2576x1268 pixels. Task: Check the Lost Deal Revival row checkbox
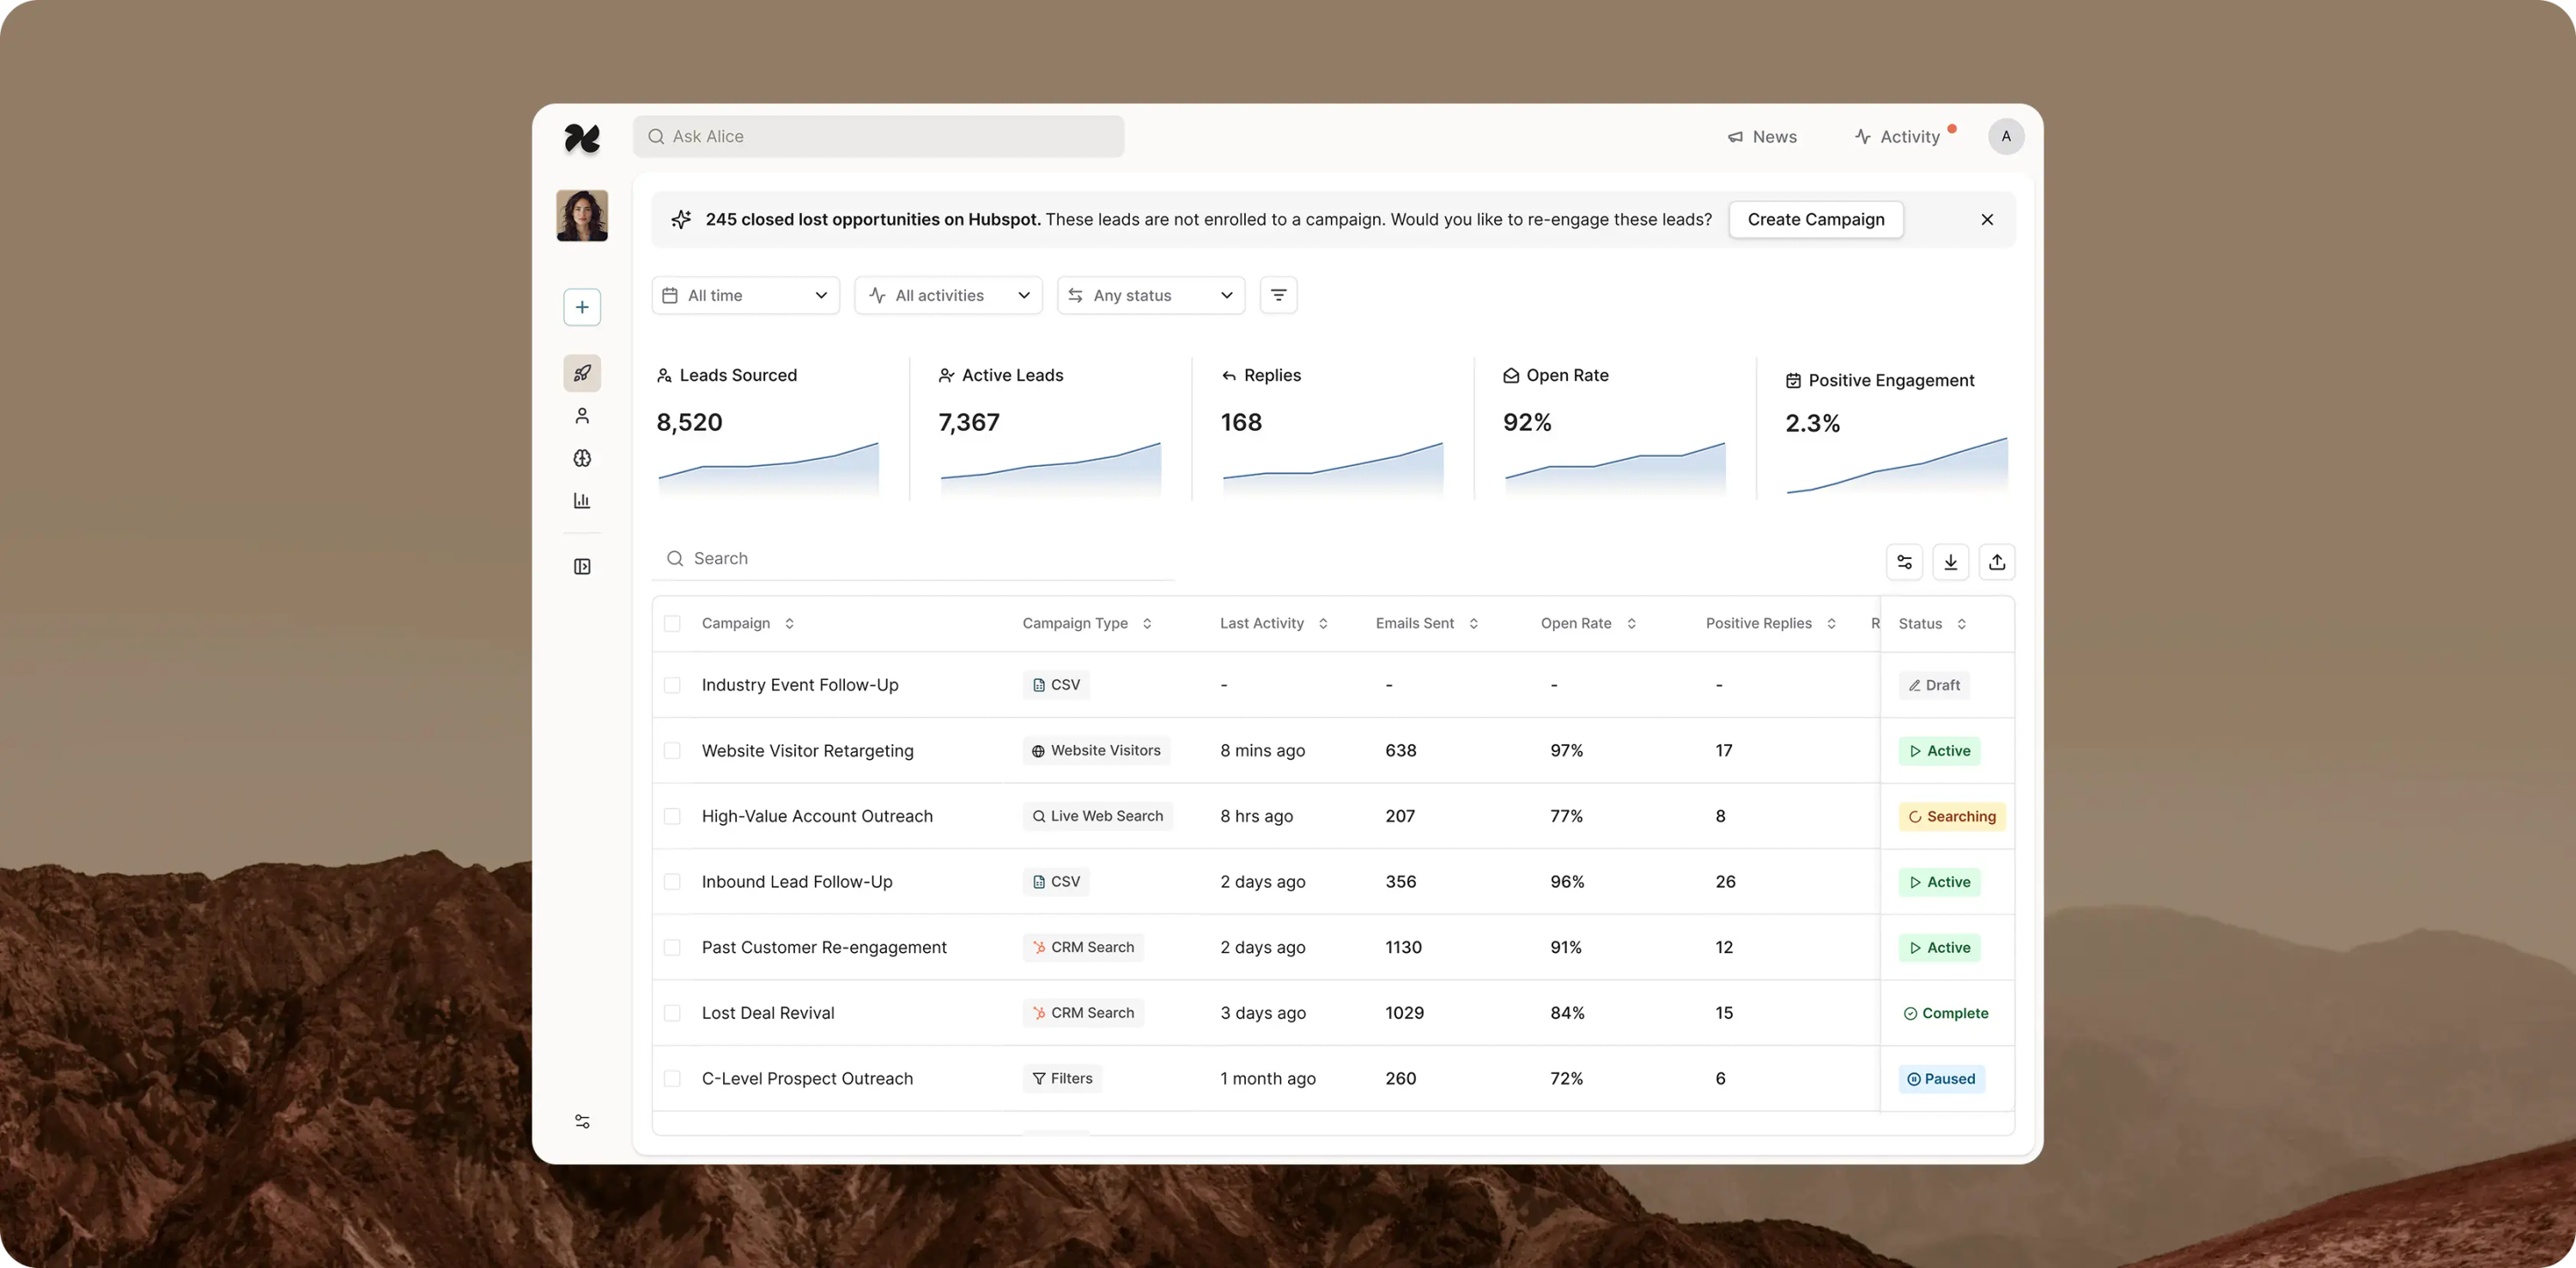(x=673, y=1012)
